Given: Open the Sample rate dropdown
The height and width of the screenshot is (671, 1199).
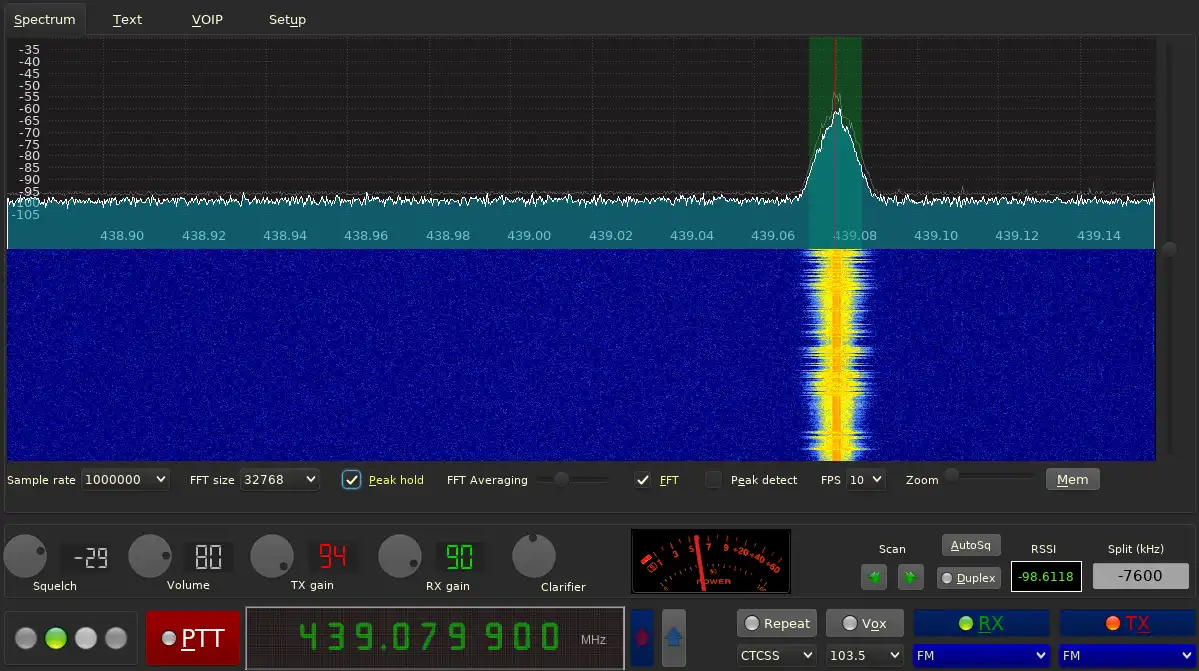Looking at the screenshot, I should 125,480.
